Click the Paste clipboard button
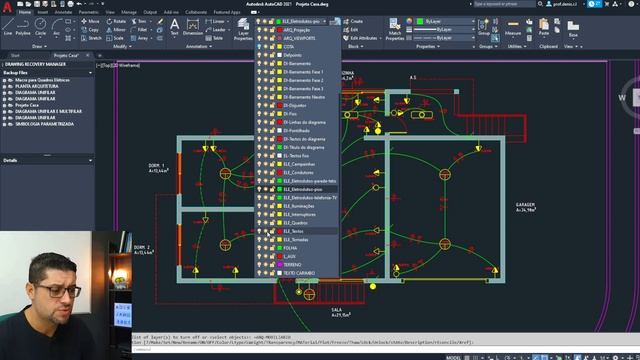This screenshot has width=640, height=360. click(x=544, y=28)
